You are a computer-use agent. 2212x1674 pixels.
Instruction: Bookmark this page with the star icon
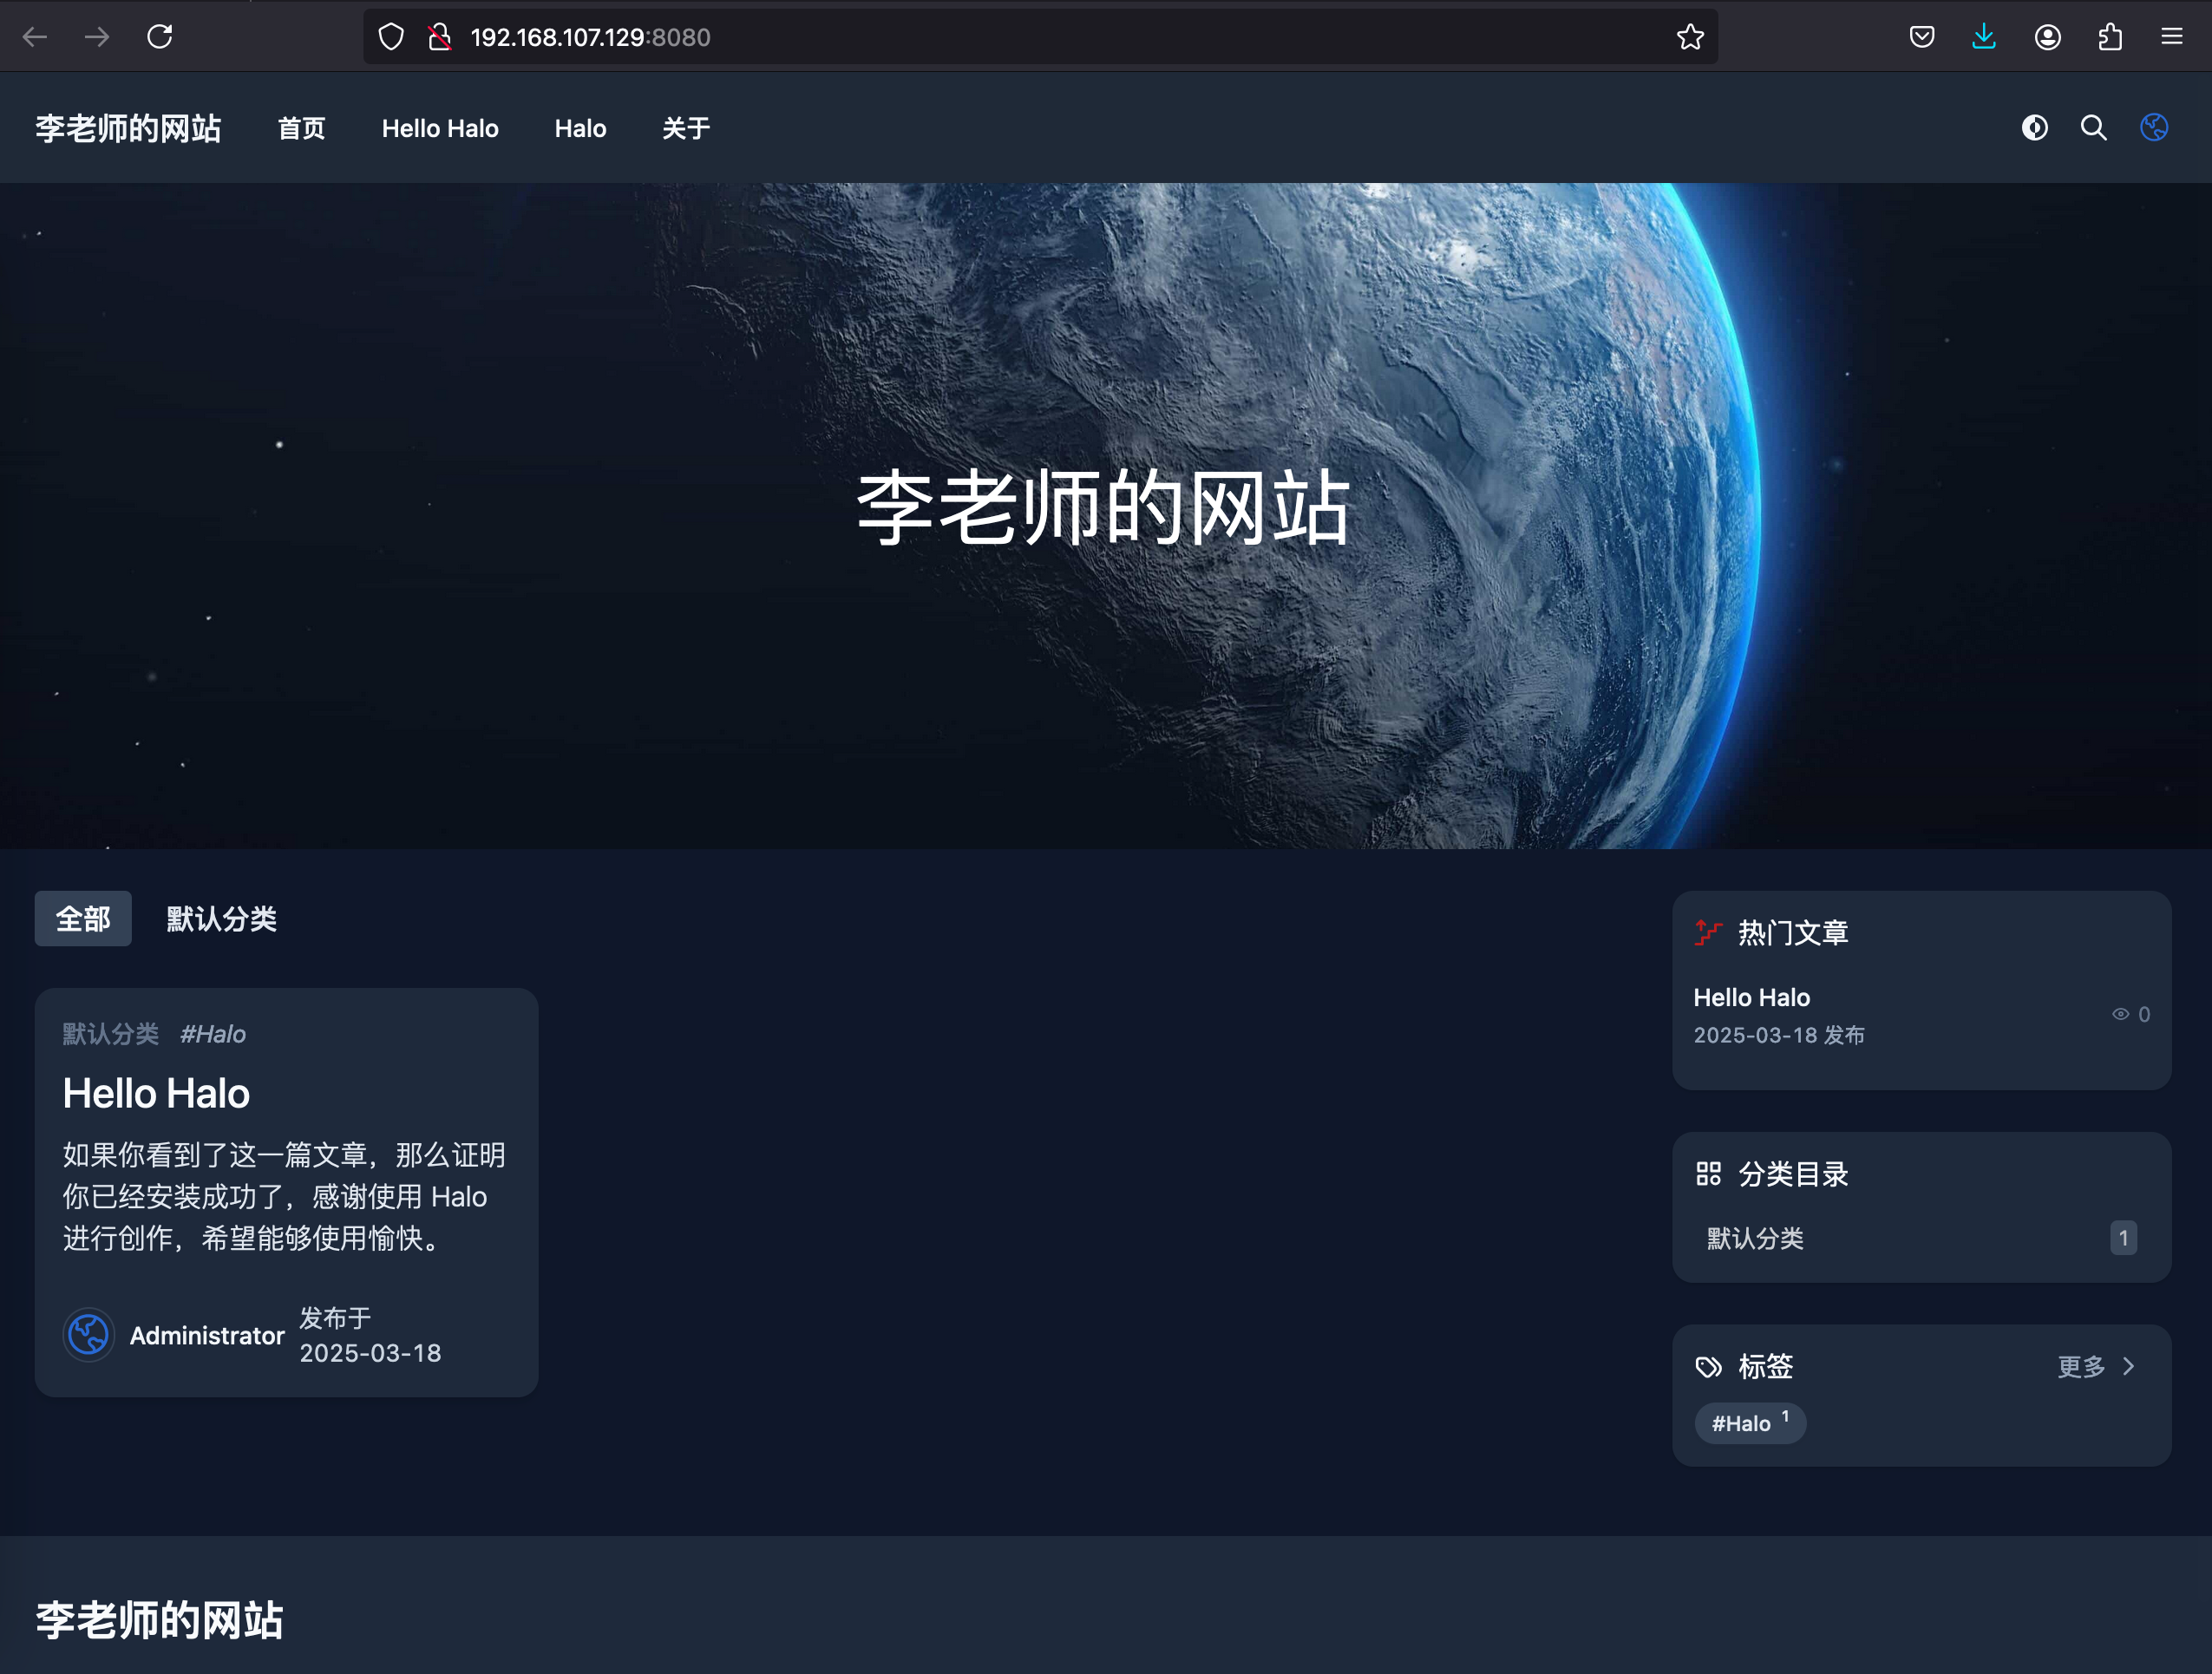pos(1689,37)
